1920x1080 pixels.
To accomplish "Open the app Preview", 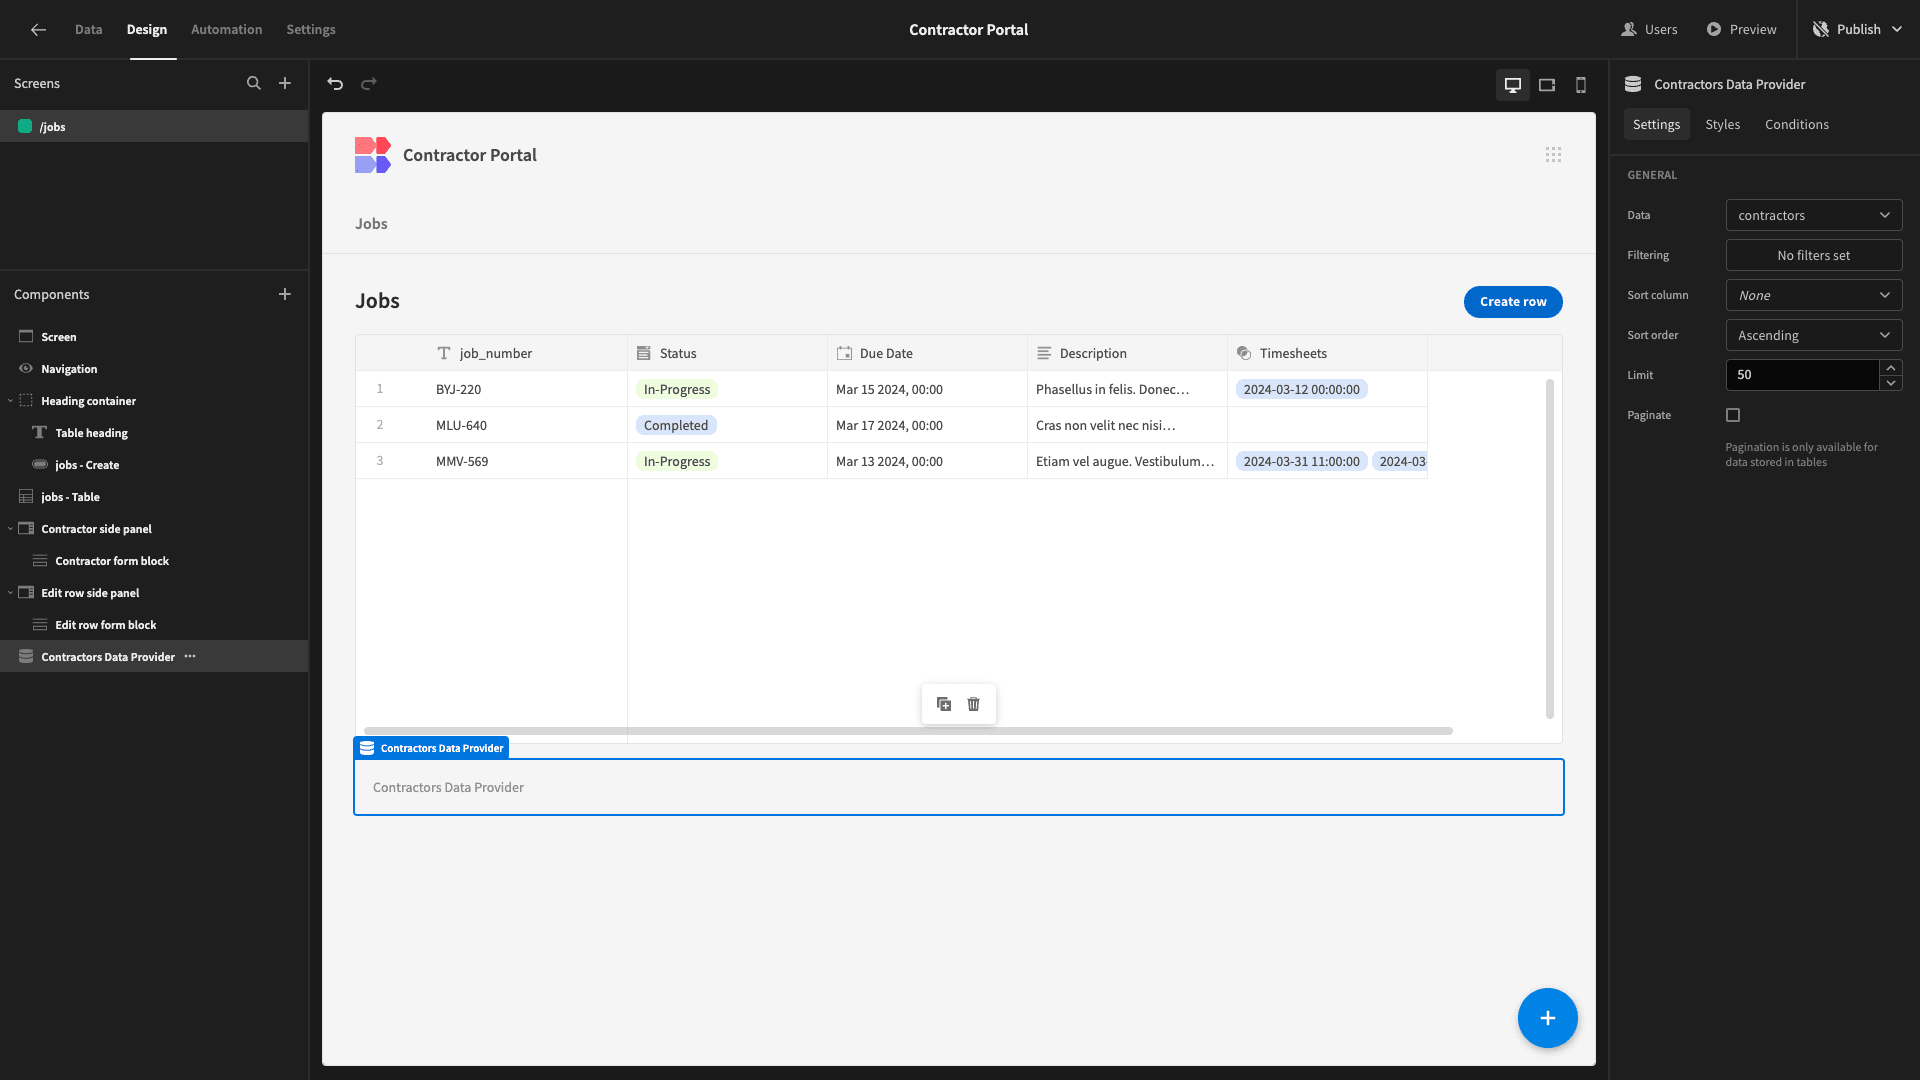I will pos(1741,29).
